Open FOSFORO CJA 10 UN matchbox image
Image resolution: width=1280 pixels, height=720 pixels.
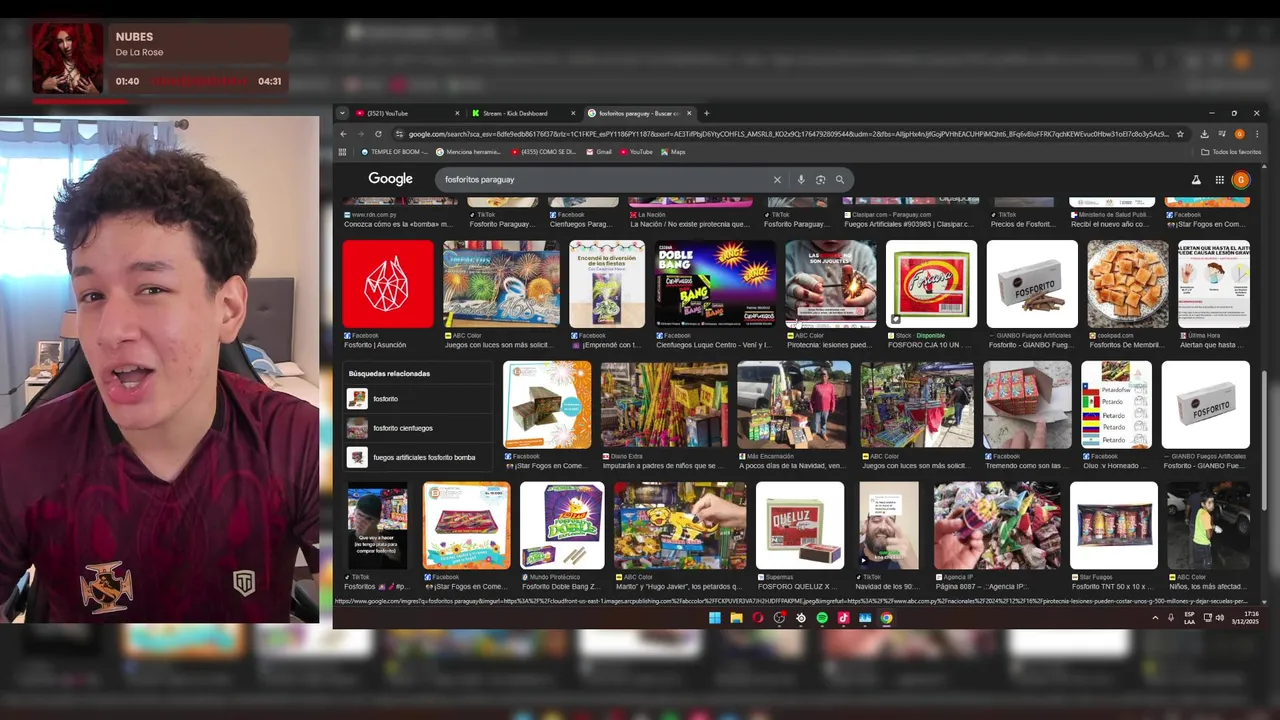coord(931,284)
